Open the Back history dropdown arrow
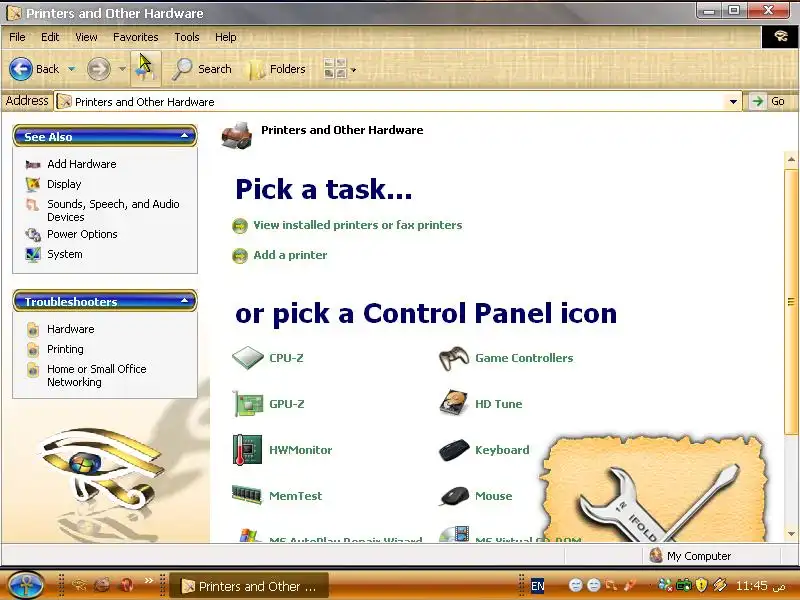The height and width of the screenshot is (600, 800). click(72, 69)
